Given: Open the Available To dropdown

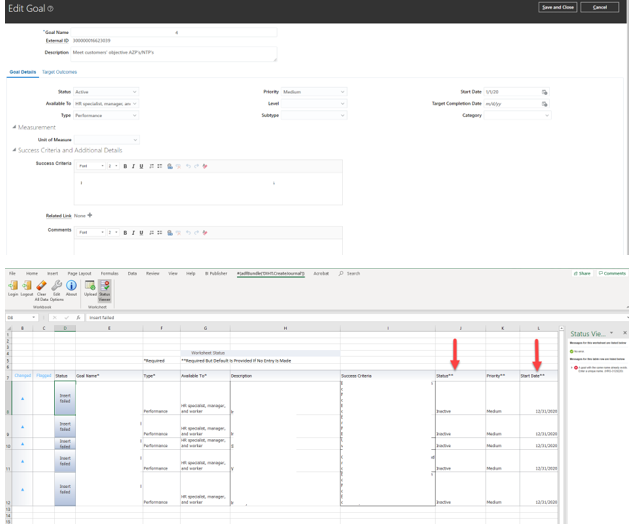Looking at the screenshot, I should (x=107, y=104).
